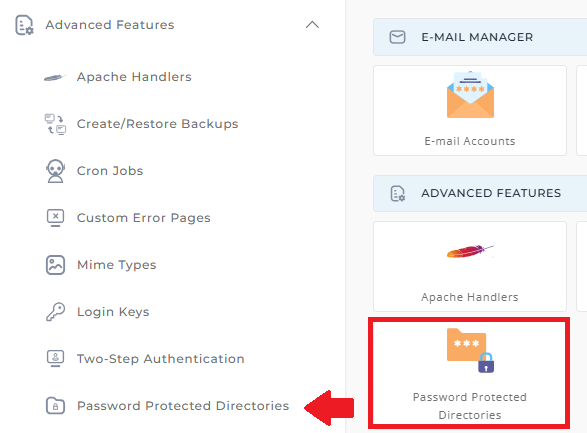The image size is (587, 433).
Task: Click the Create/Restore Backups icon
Action: click(x=55, y=124)
